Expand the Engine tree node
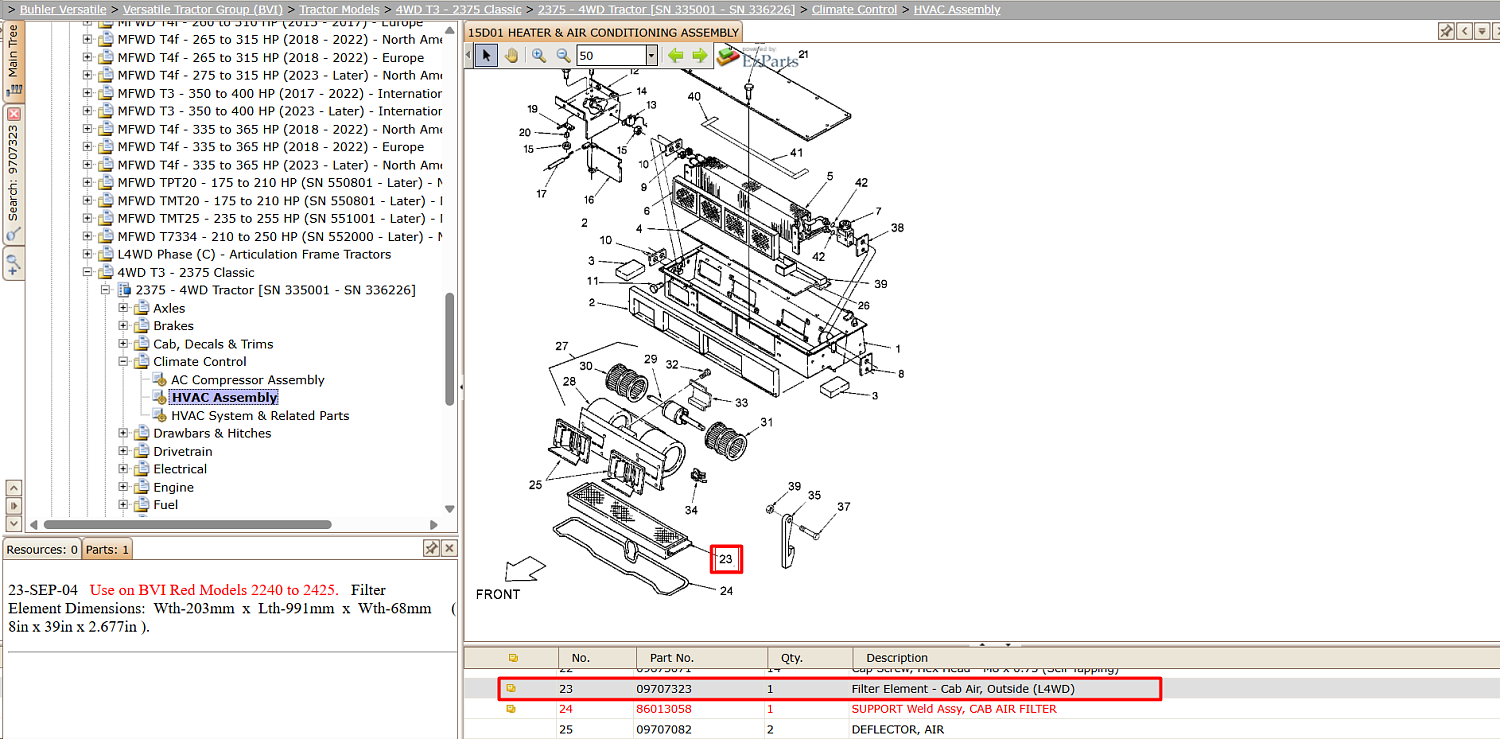 124,487
